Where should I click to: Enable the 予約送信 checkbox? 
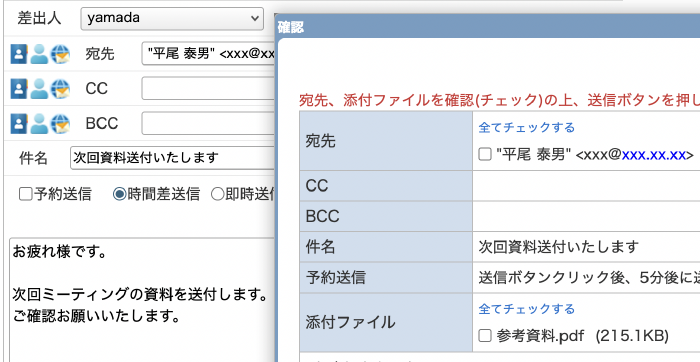pyautogui.click(x=25, y=195)
